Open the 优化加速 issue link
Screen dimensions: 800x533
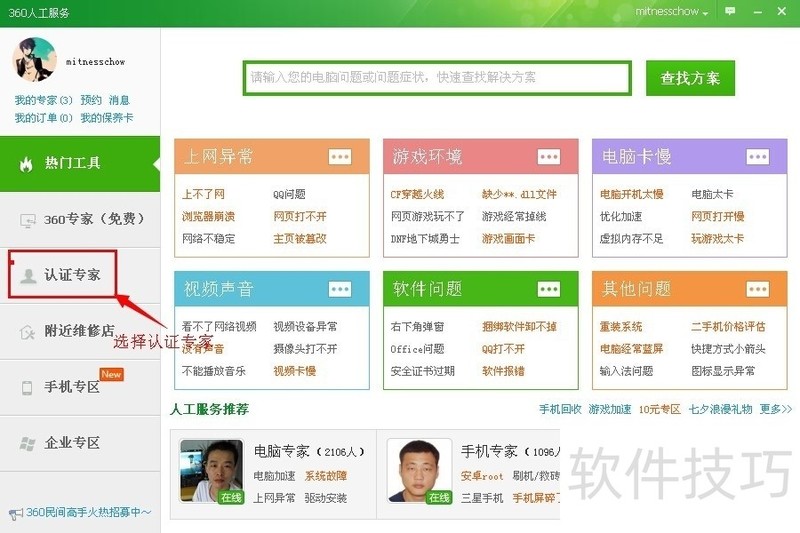(x=621, y=216)
